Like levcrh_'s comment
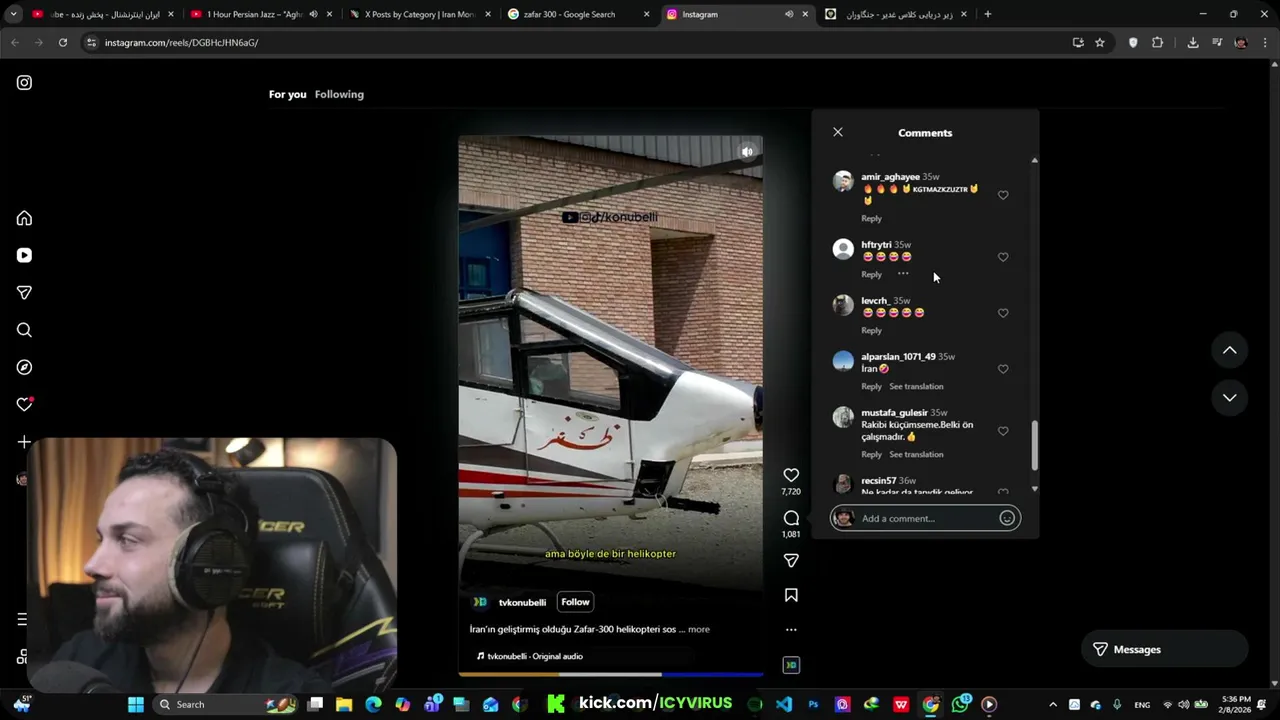The image size is (1280, 720). point(1003,313)
